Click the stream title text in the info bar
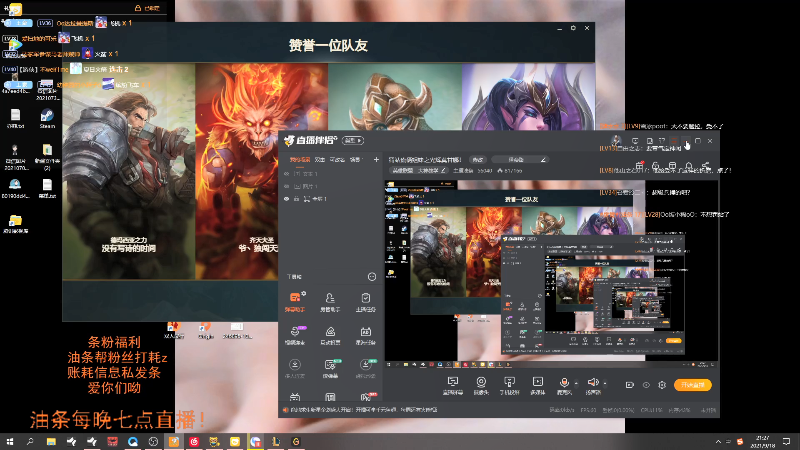Screen dimensions: 800x450 (x=424, y=160)
